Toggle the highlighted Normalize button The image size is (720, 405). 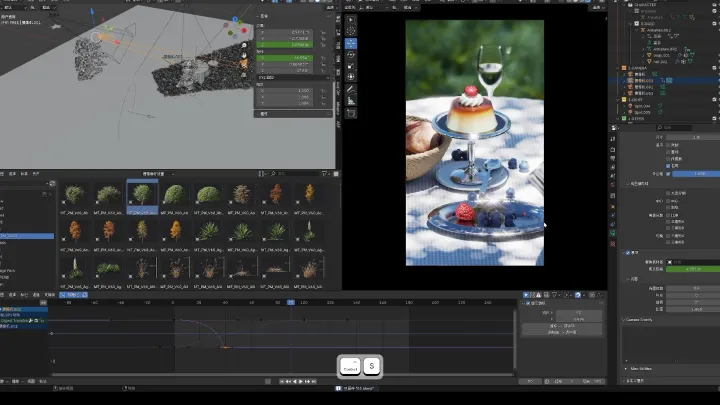click(x=70, y=295)
